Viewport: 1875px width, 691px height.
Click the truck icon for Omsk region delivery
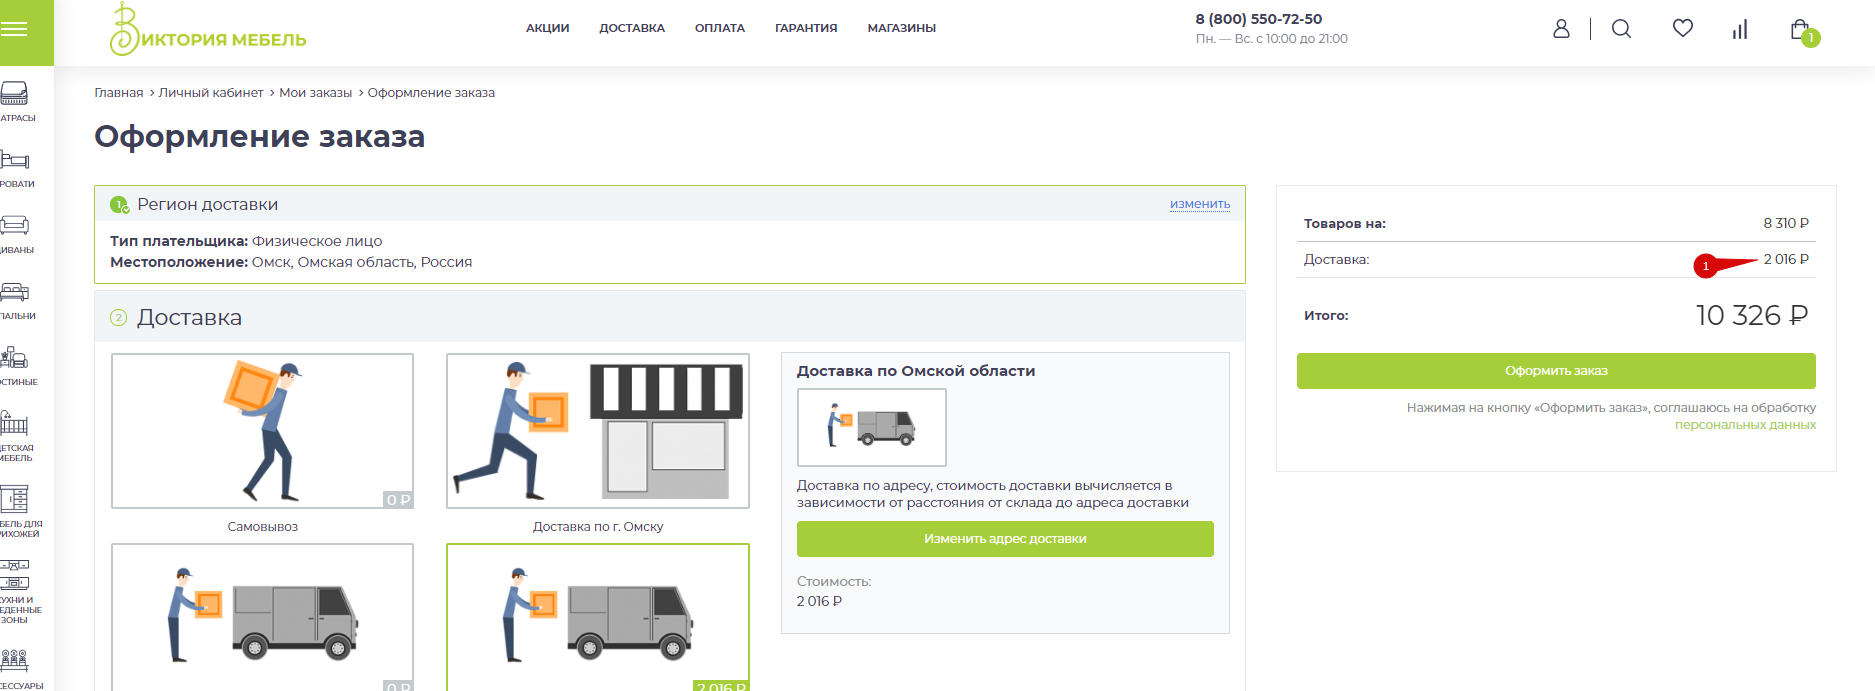pos(871,427)
